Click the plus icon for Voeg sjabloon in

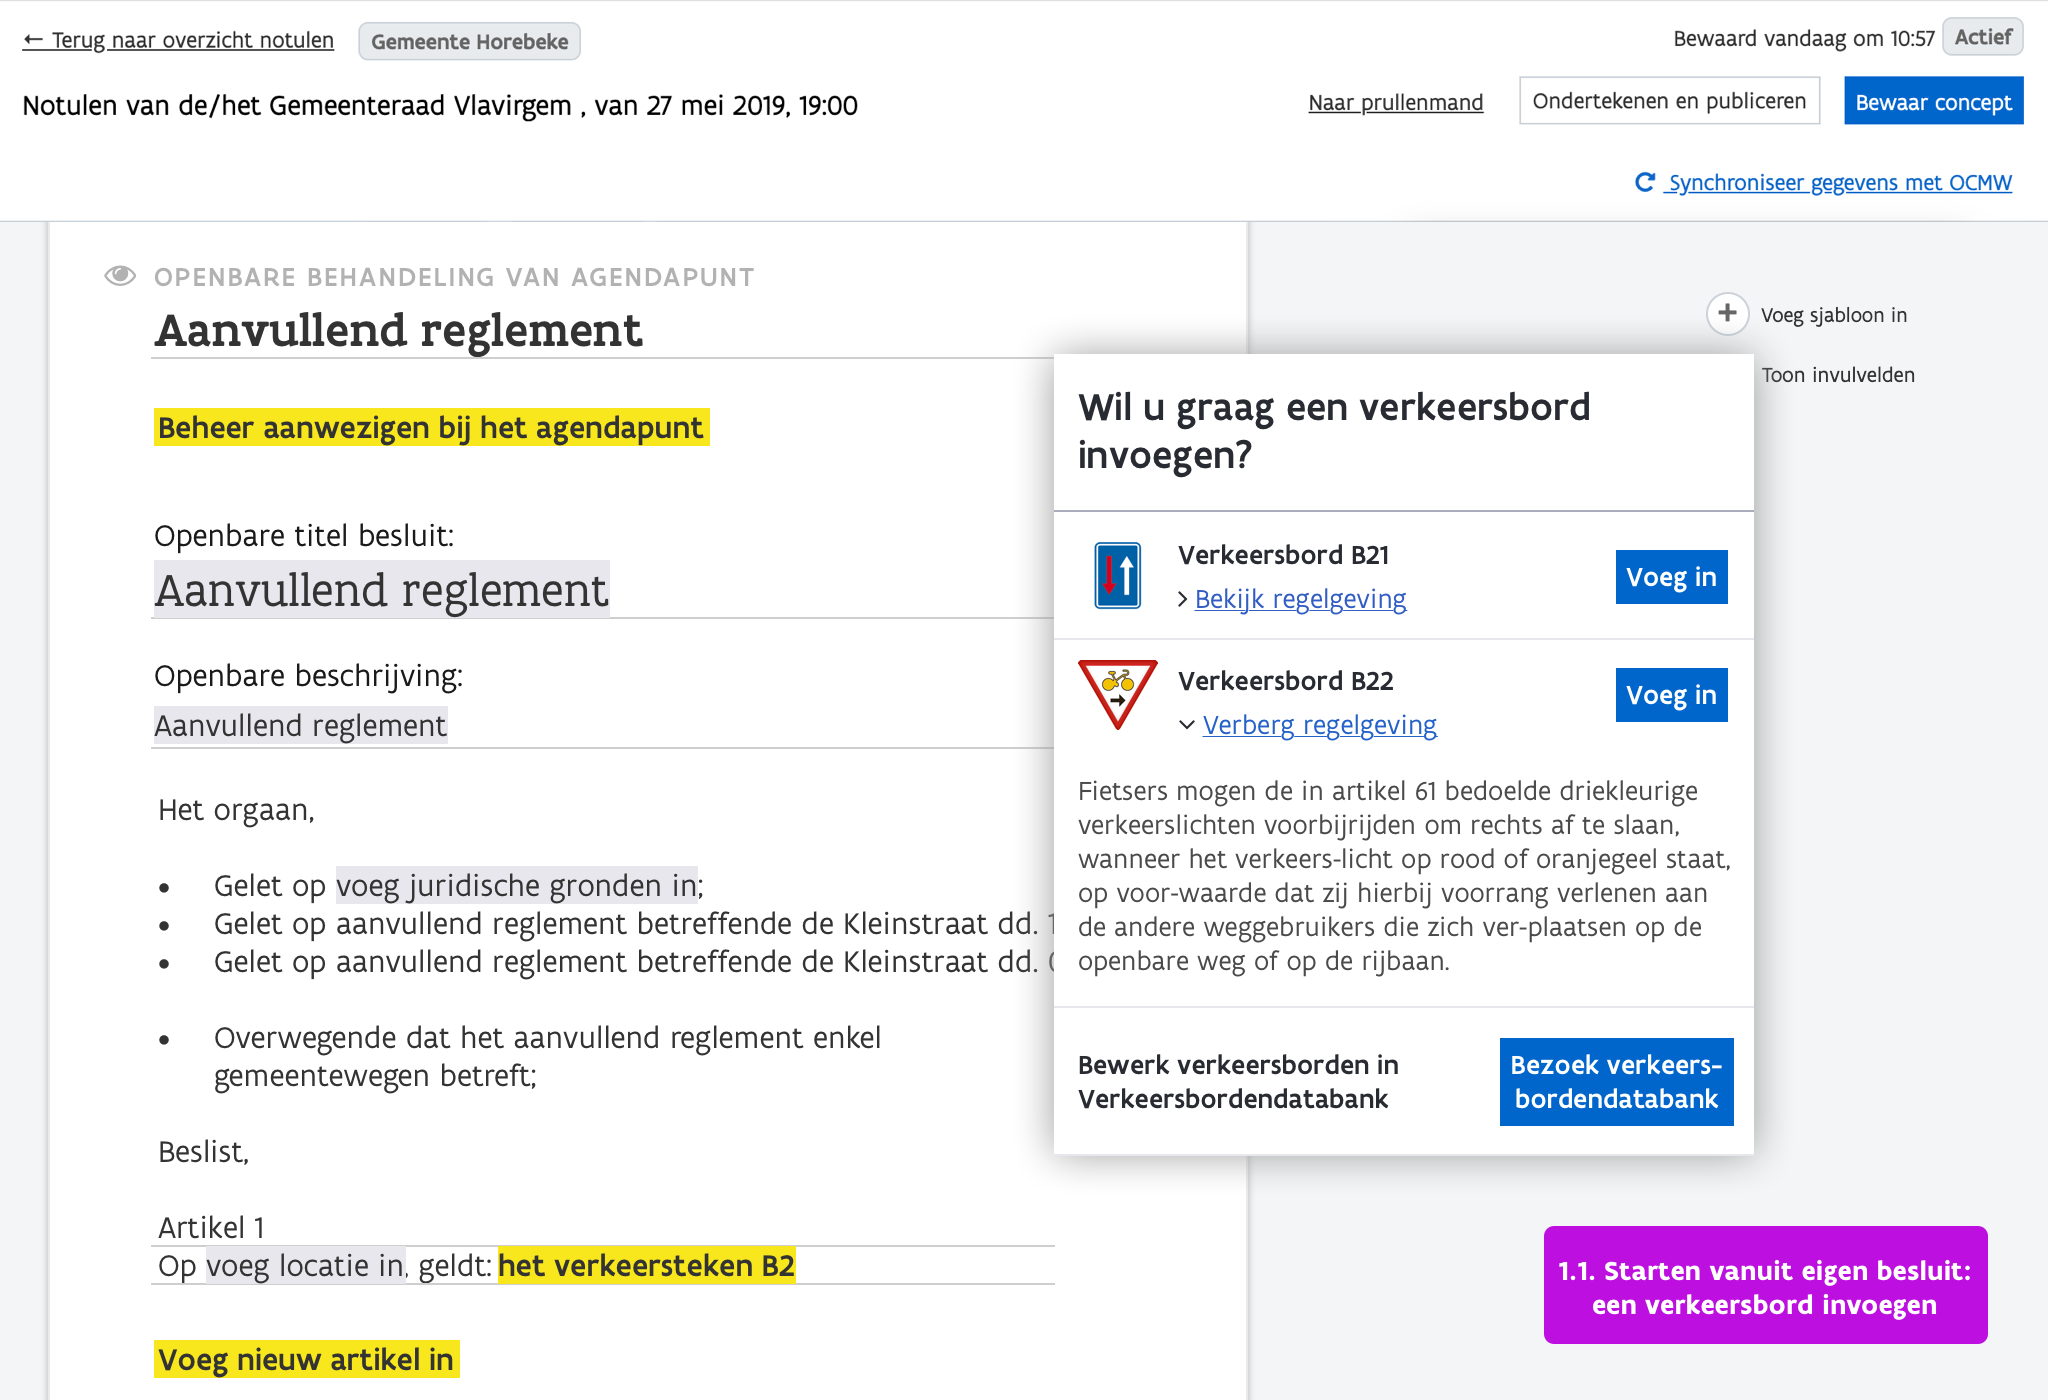click(x=1727, y=314)
